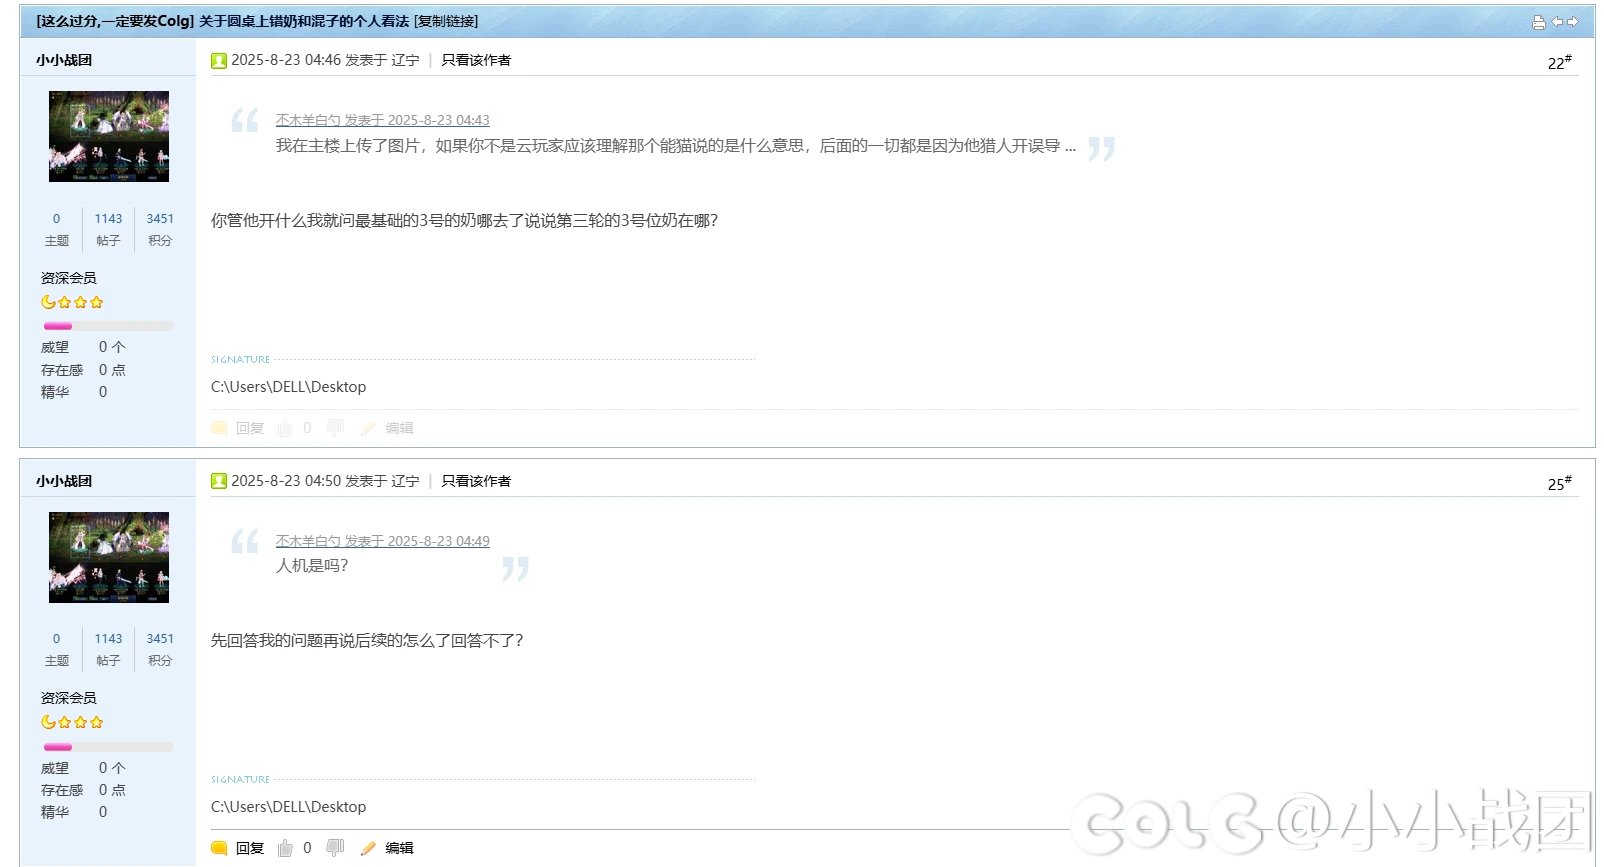
Task: Click 资深会员 rank label on post 22
Action: (69, 278)
